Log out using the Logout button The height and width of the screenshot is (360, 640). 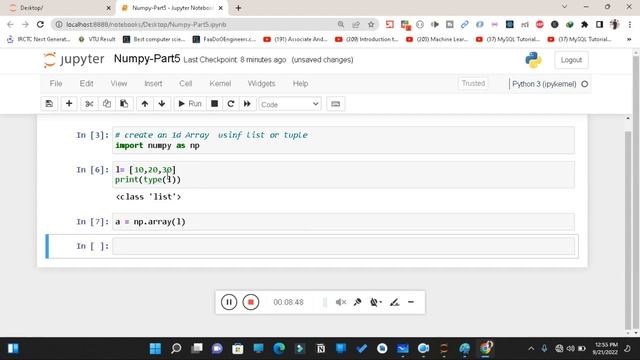pyautogui.click(x=571, y=60)
